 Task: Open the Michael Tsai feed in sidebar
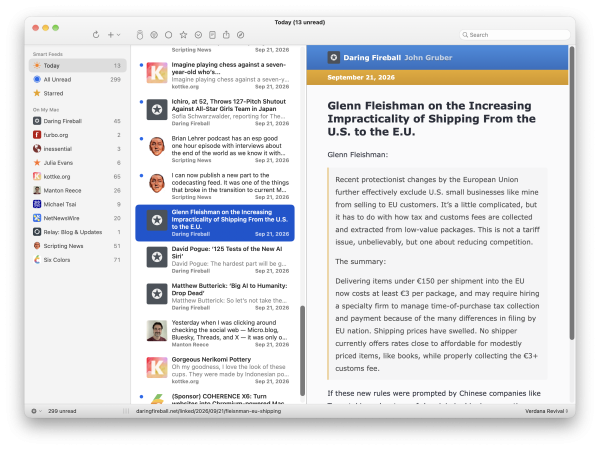[78, 204]
